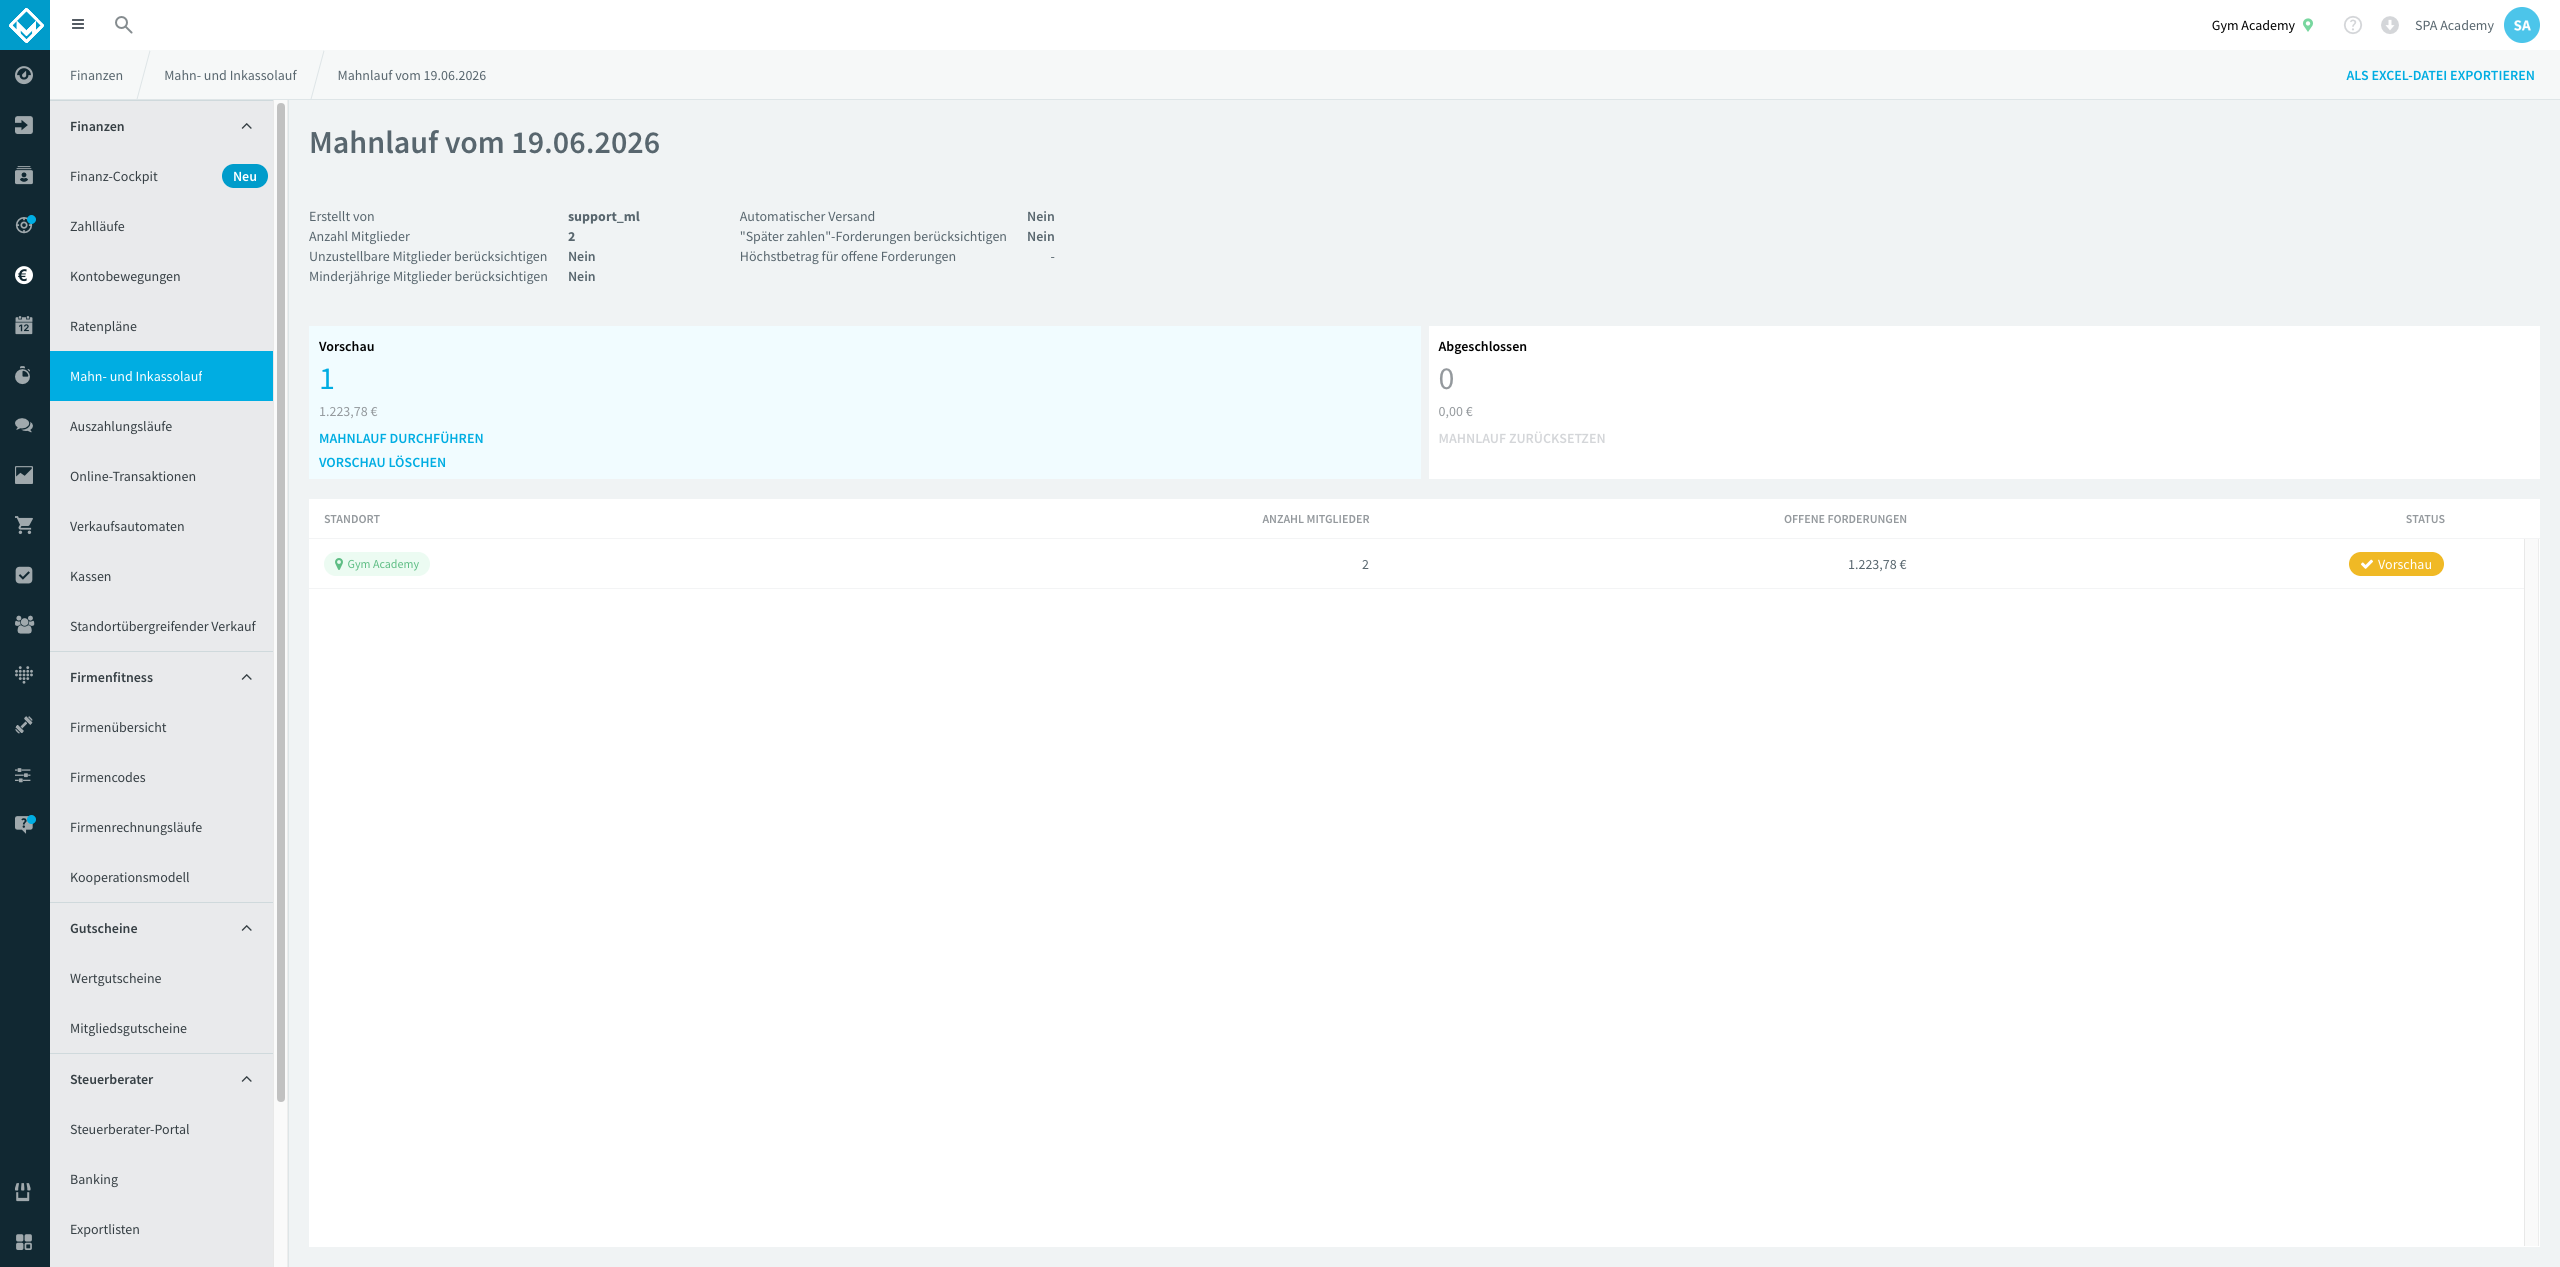The width and height of the screenshot is (2560, 1267).
Task: Open the dotted heart icon in sidebar
Action: coord(24,675)
